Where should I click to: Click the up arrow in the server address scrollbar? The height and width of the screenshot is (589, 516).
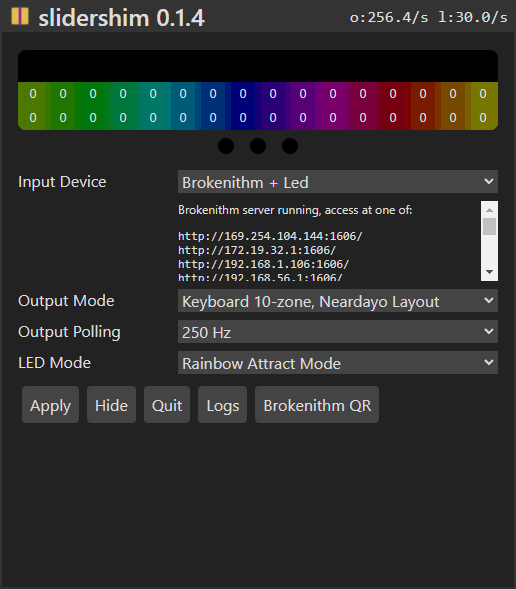[489, 210]
